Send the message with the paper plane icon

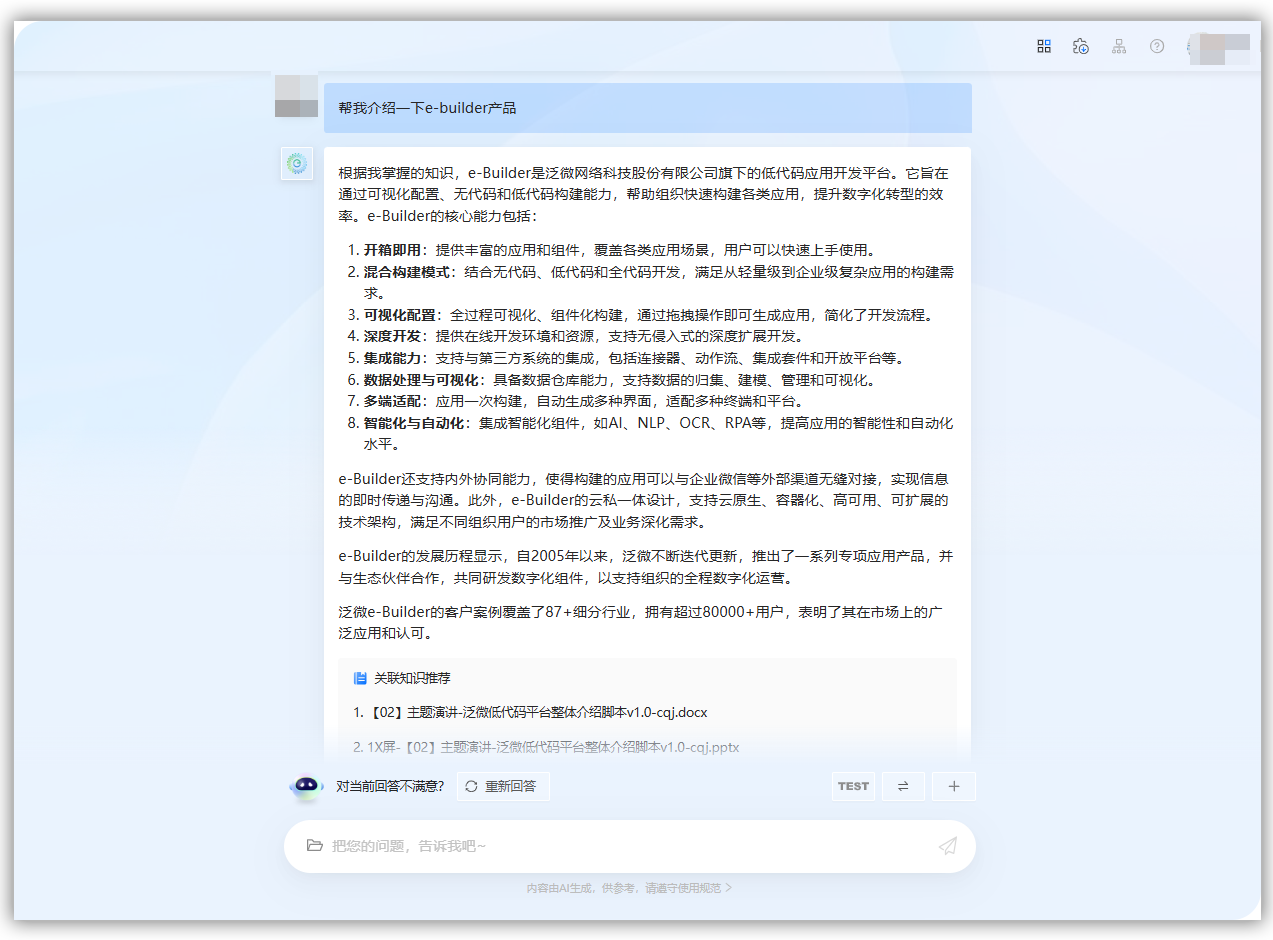948,846
